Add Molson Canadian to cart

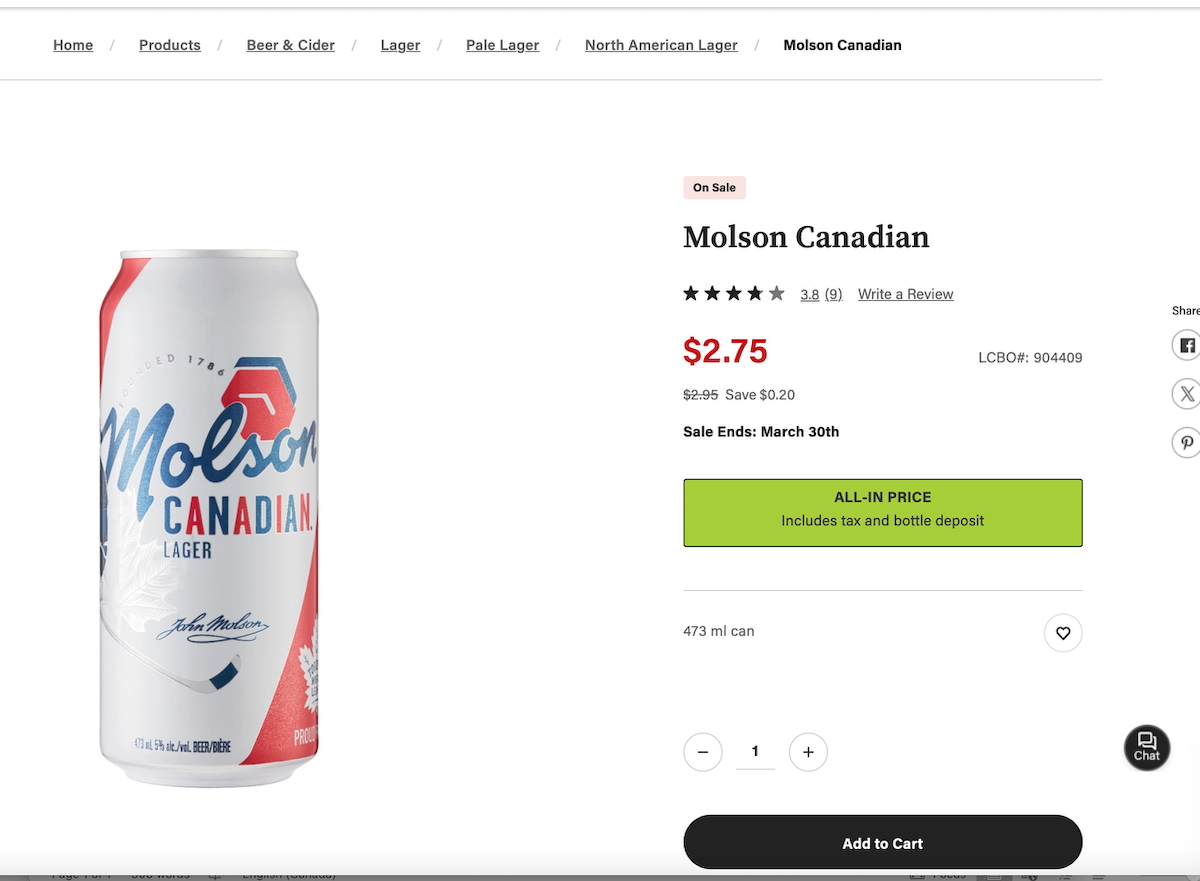pos(882,843)
